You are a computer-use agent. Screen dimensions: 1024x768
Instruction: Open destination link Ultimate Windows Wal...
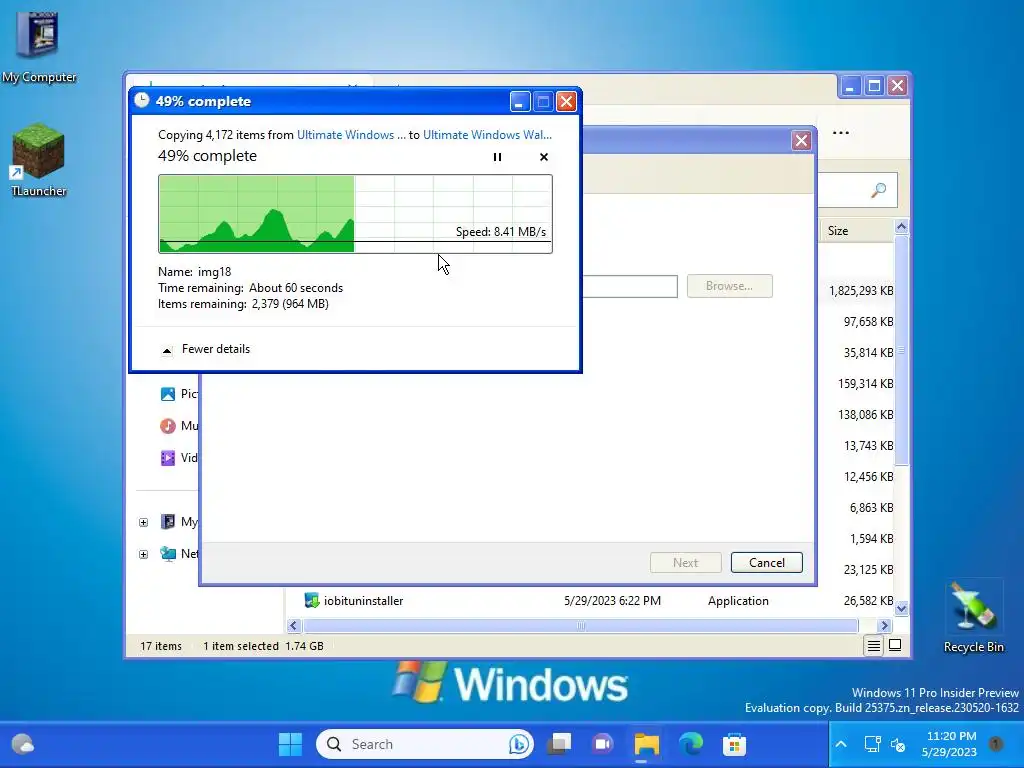(x=487, y=135)
